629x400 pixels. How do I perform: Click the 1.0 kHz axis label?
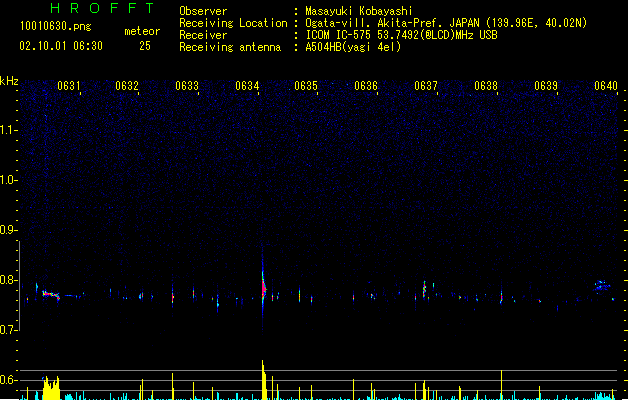(8, 180)
